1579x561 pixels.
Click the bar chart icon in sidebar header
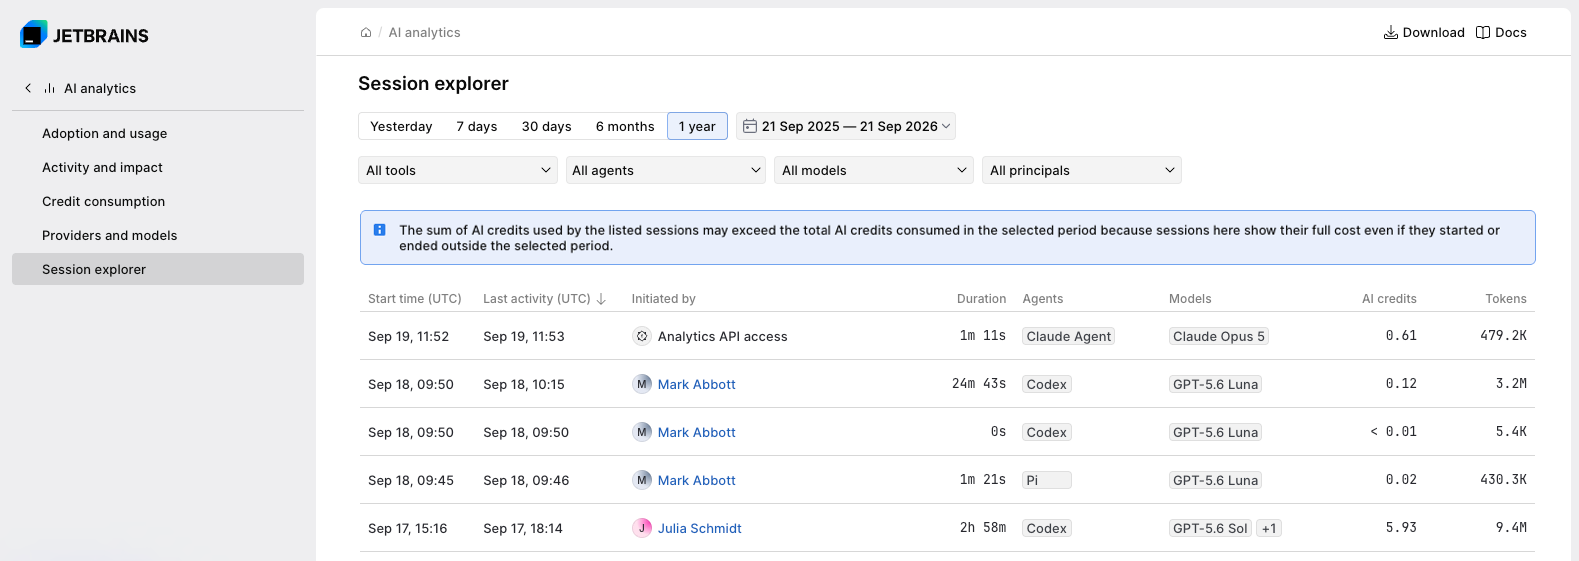click(x=49, y=88)
